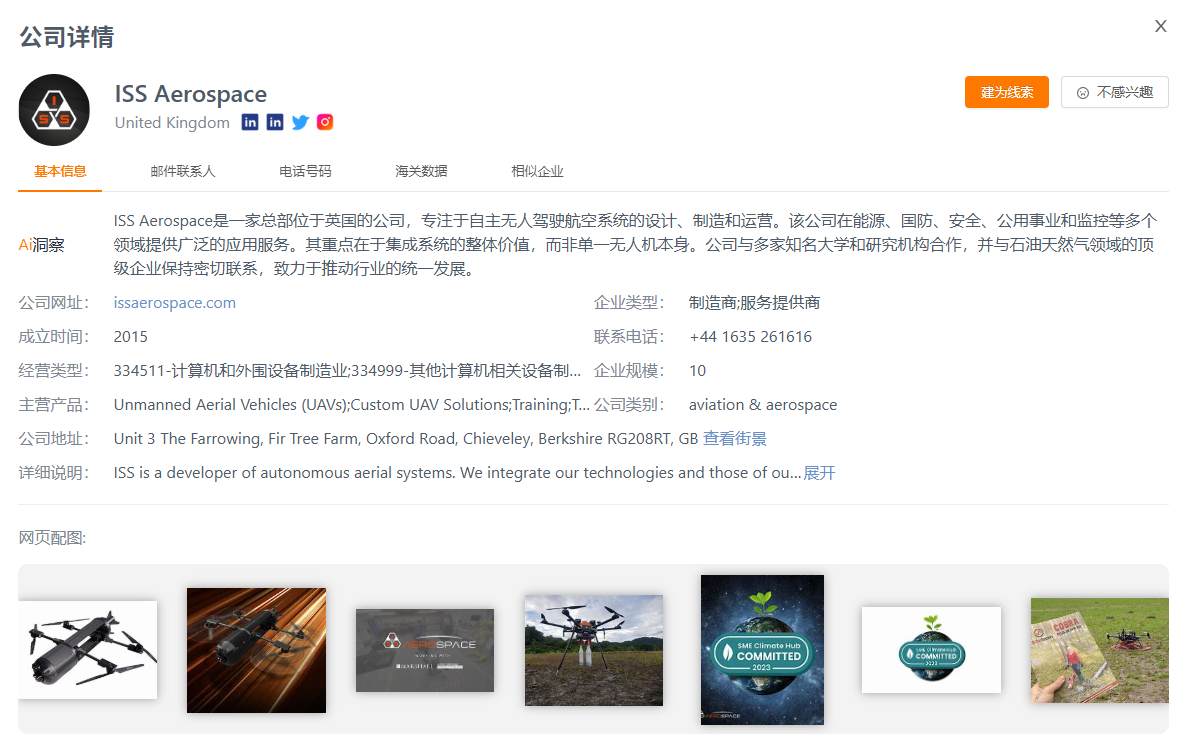Open the first LinkedIn icon link
The height and width of the screenshot is (737, 1189).
click(x=249, y=122)
